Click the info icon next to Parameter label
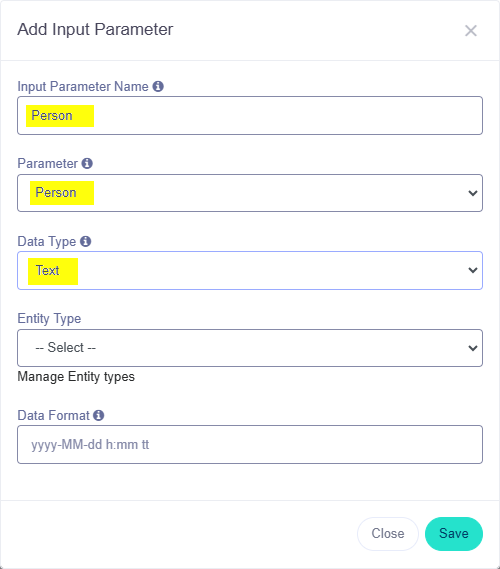This screenshot has height=569, width=500. (x=87, y=163)
